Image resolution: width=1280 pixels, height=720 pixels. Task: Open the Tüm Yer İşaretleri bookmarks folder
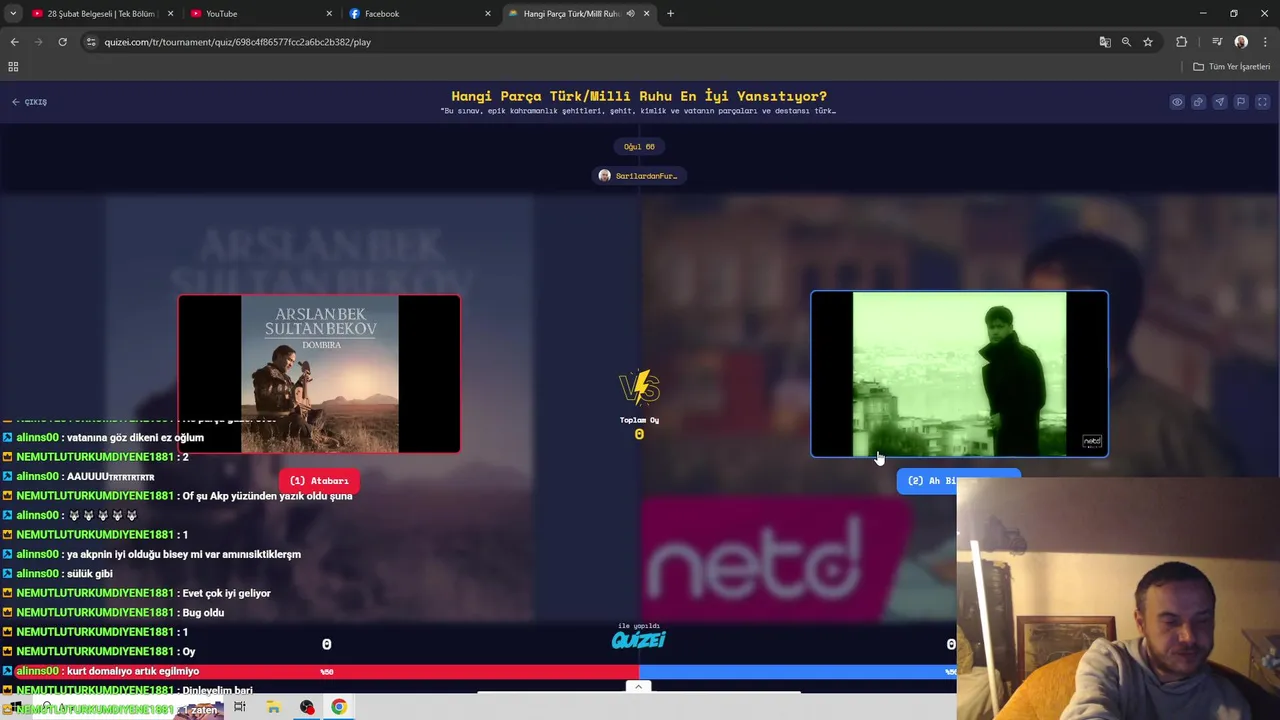(1231, 67)
